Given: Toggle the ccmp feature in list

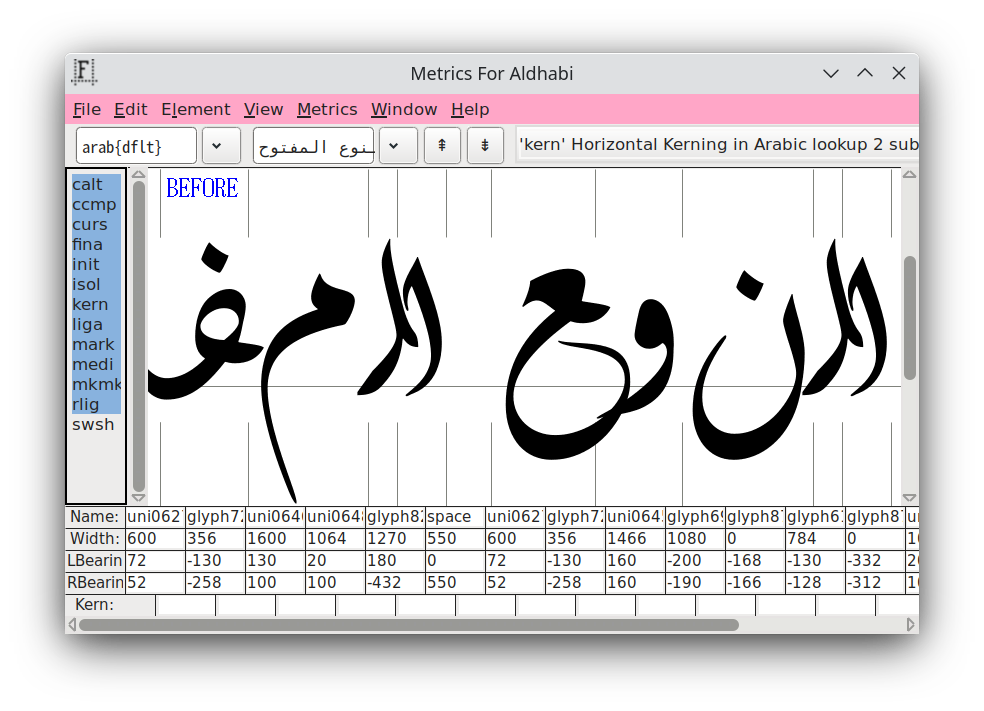Looking at the screenshot, I should [x=96, y=205].
